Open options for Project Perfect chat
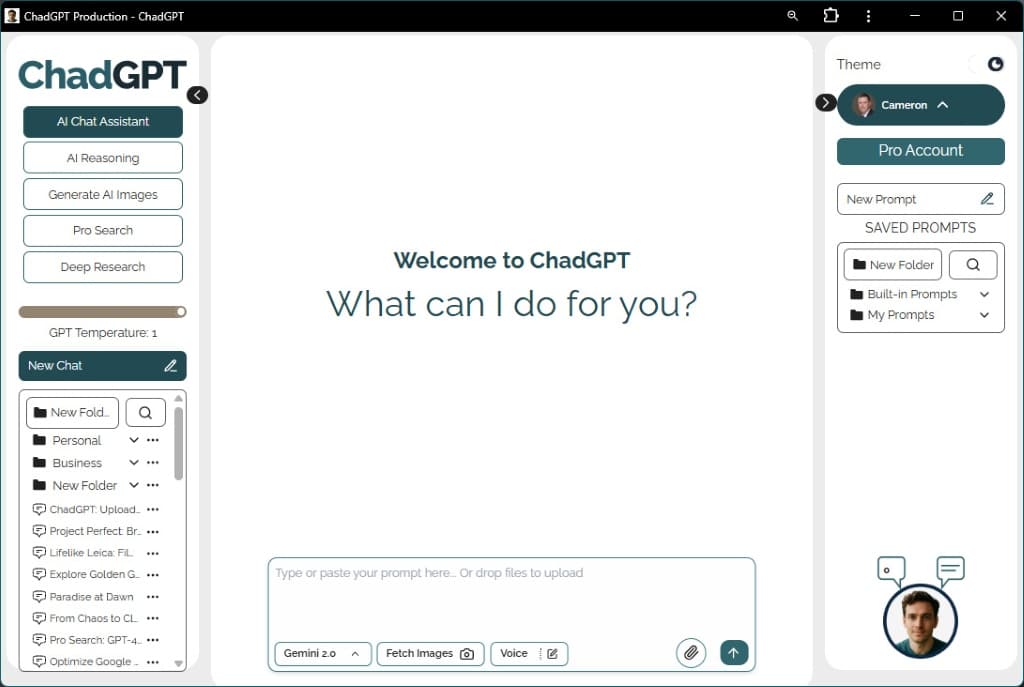The height and width of the screenshot is (687, 1024). [x=153, y=532]
